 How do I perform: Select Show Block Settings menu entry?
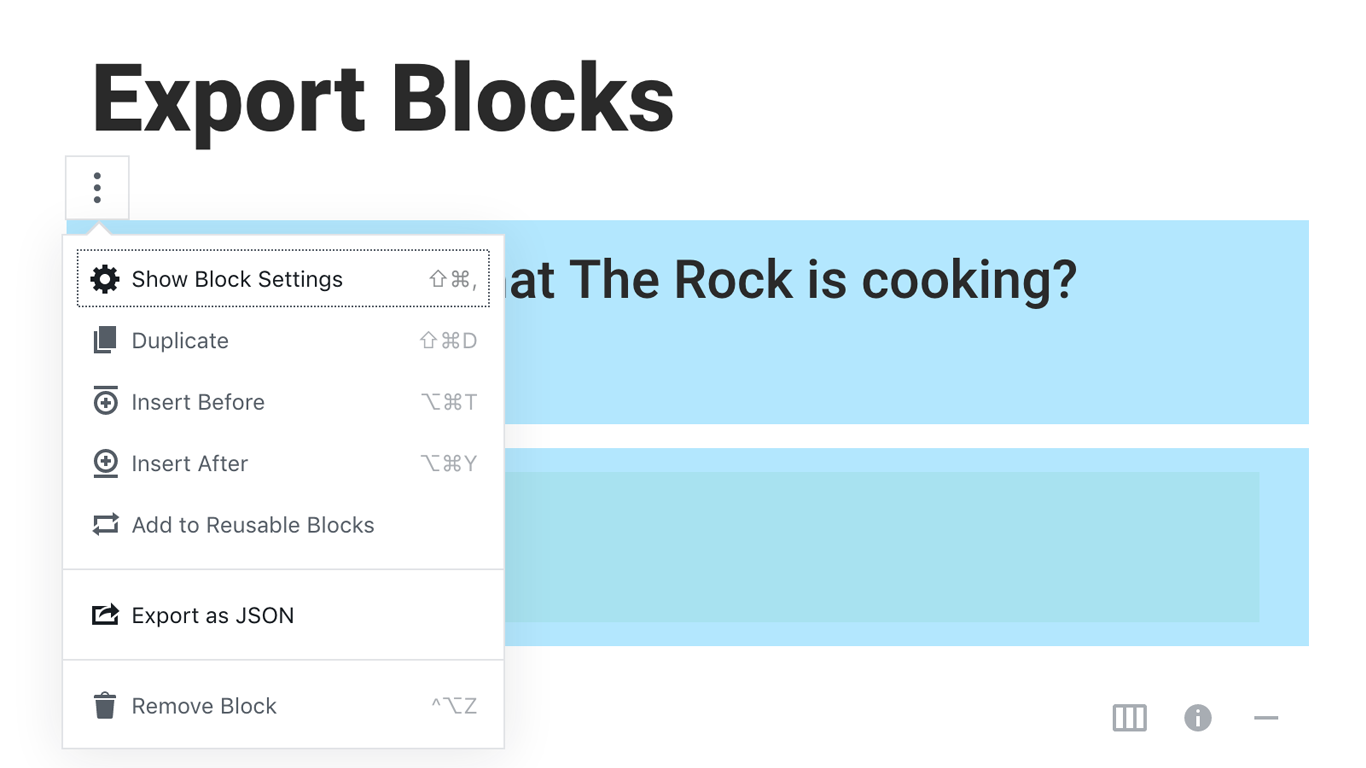[x=283, y=279]
